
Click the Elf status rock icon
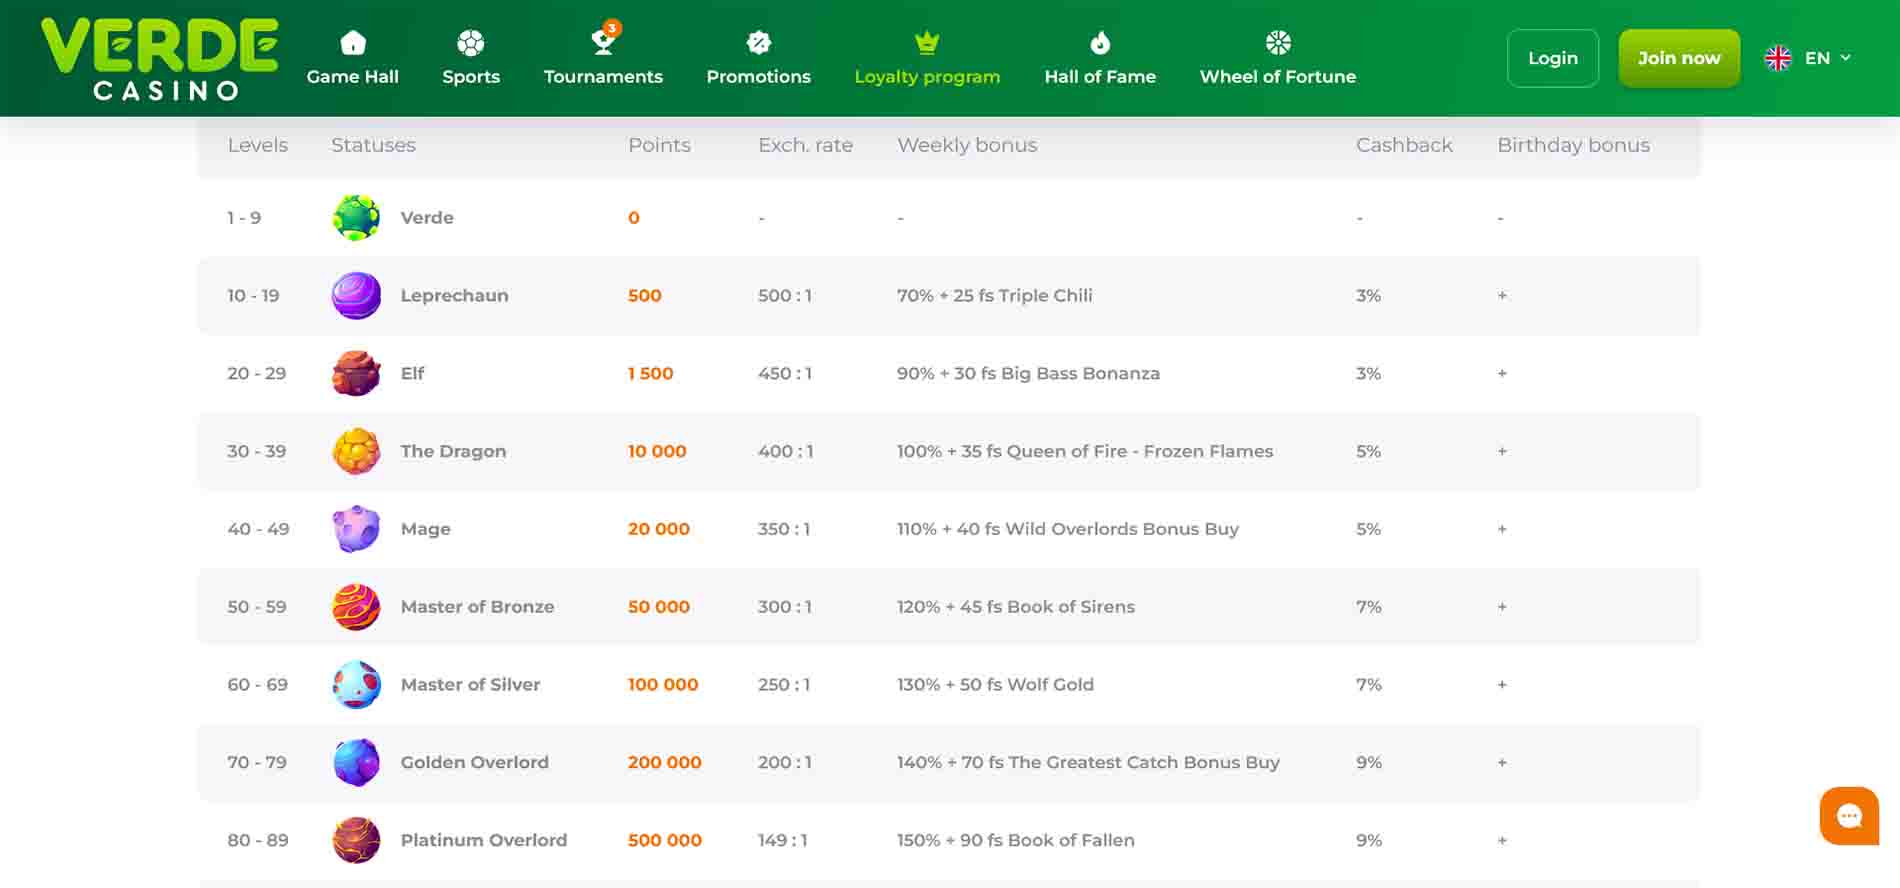coord(356,374)
